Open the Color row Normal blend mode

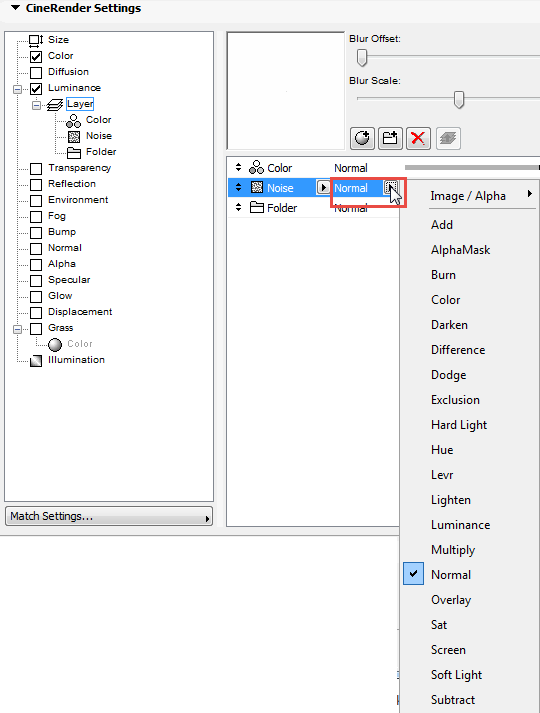click(351, 168)
